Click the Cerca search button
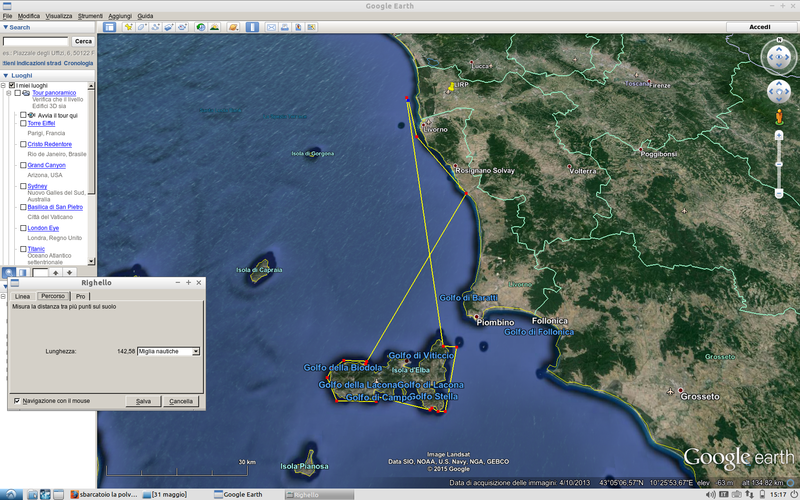The height and width of the screenshot is (500, 800). (x=83, y=41)
